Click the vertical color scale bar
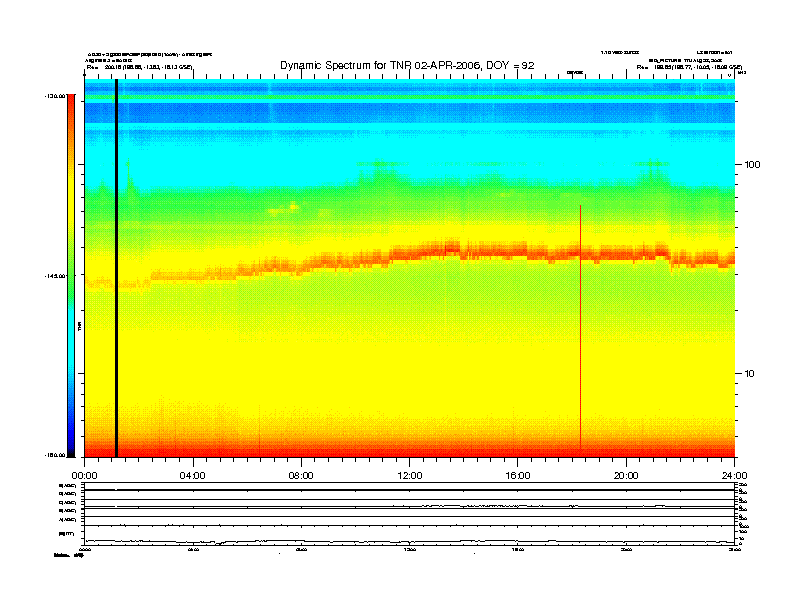 71,276
